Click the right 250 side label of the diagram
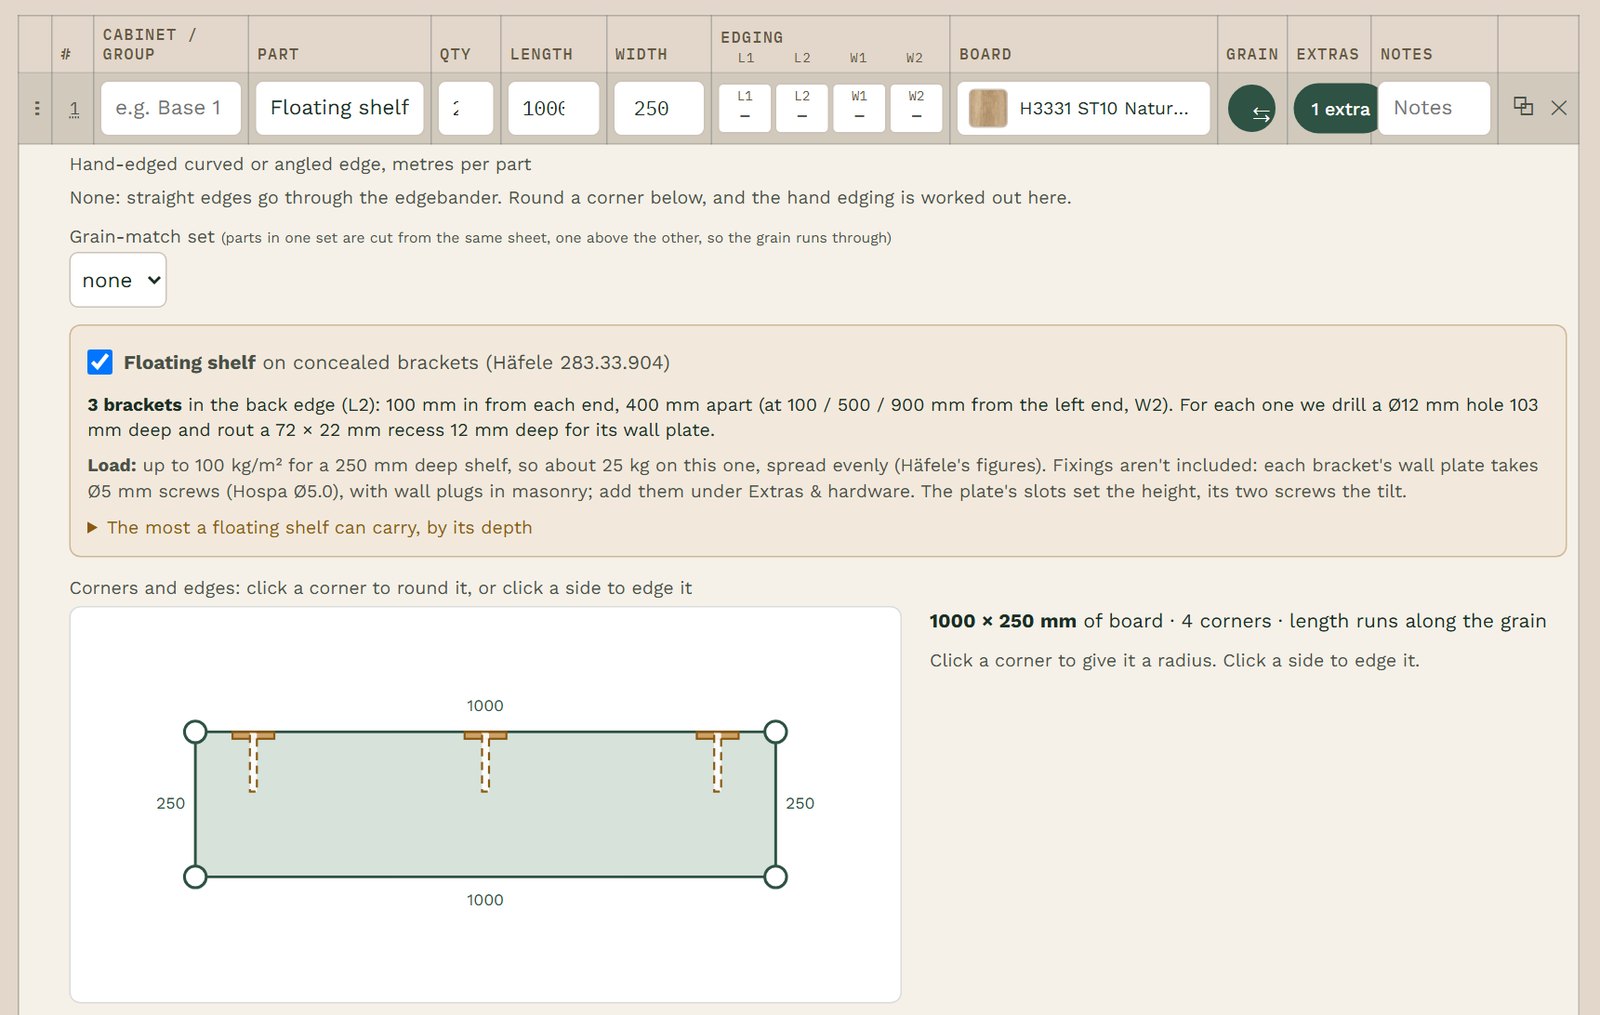Image resolution: width=1600 pixels, height=1015 pixels. [x=800, y=803]
